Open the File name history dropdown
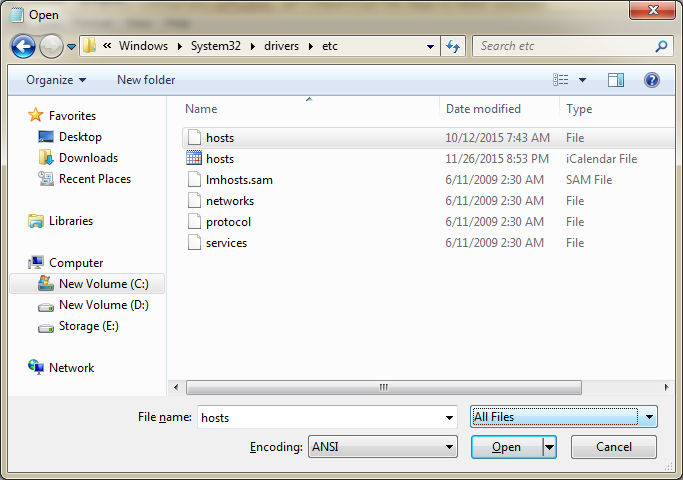683x480 pixels. click(x=449, y=418)
